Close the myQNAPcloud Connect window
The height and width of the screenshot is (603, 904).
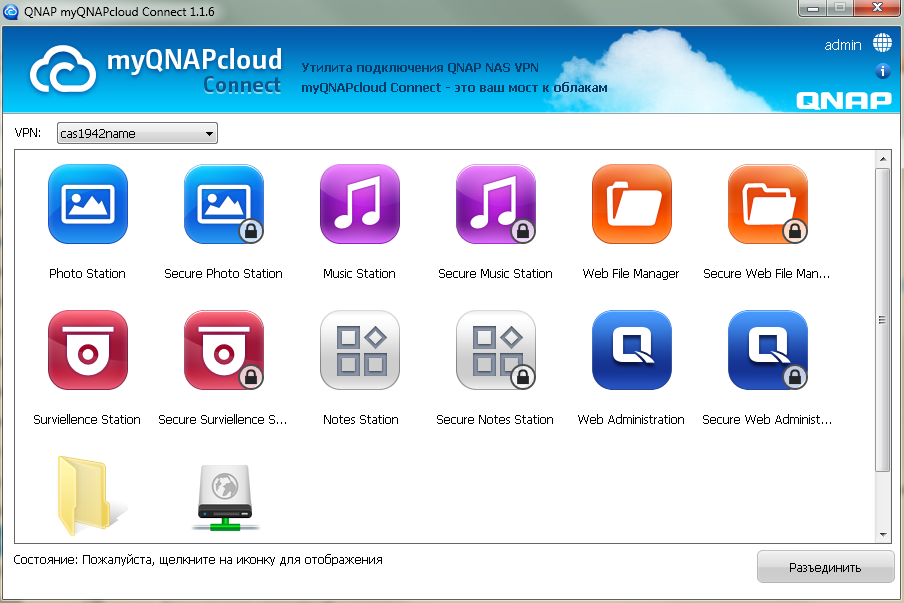pos(877,8)
